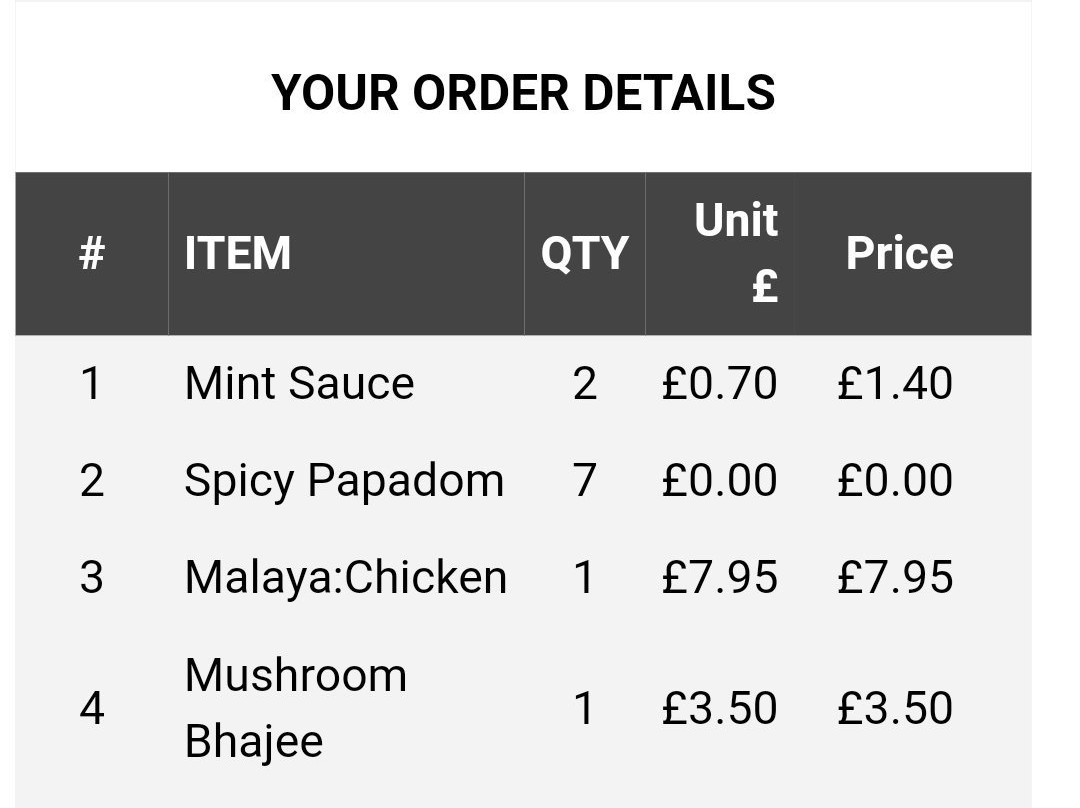Click the £0.70 unit price

coord(719,384)
